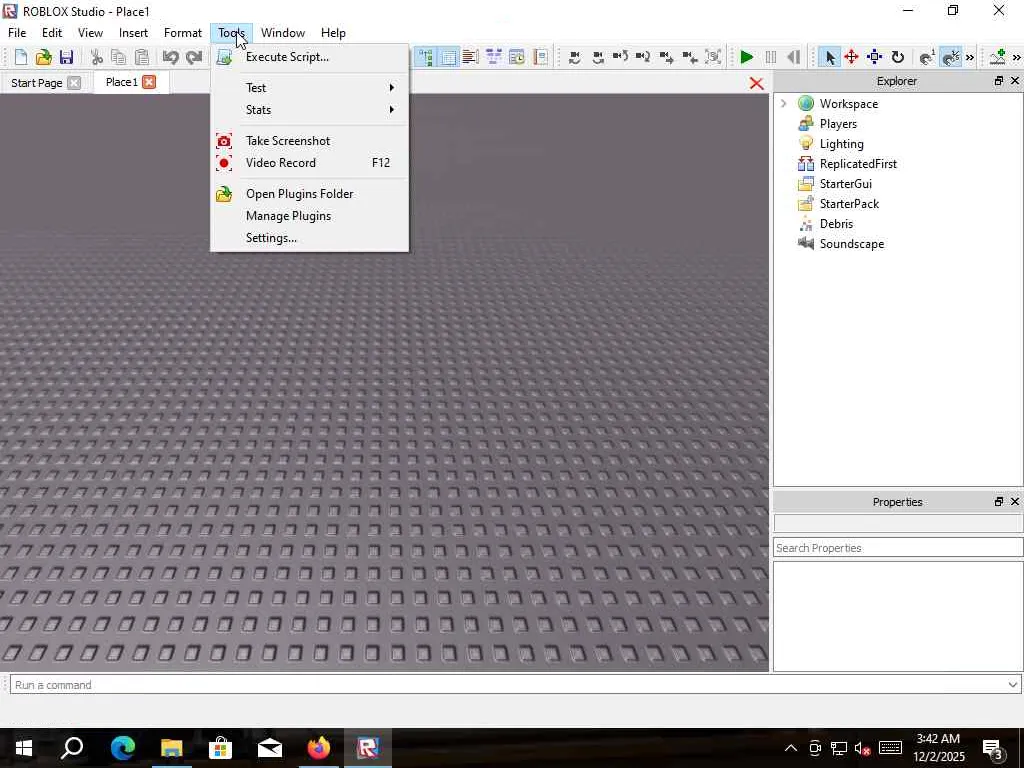The width and height of the screenshot is (1024, 768).
Task: Open the command bar history dropdown
Action: [x=1012, y=685]
